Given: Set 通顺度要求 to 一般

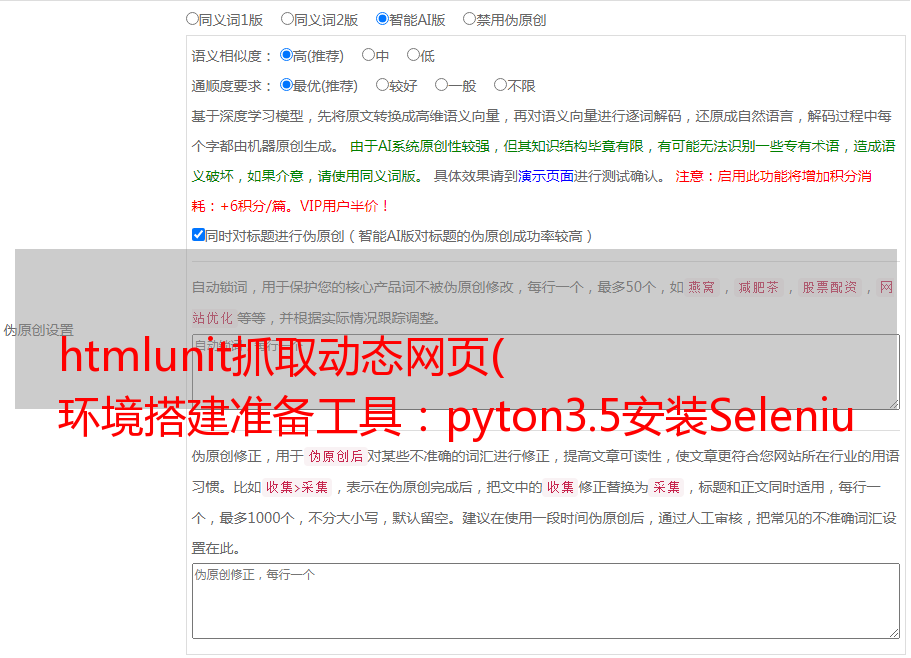Looking at the screenshot, I should coord(442,85).
